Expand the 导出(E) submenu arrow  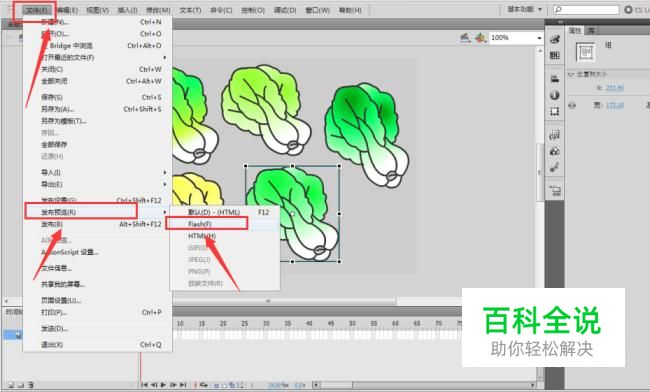point(165,184)
